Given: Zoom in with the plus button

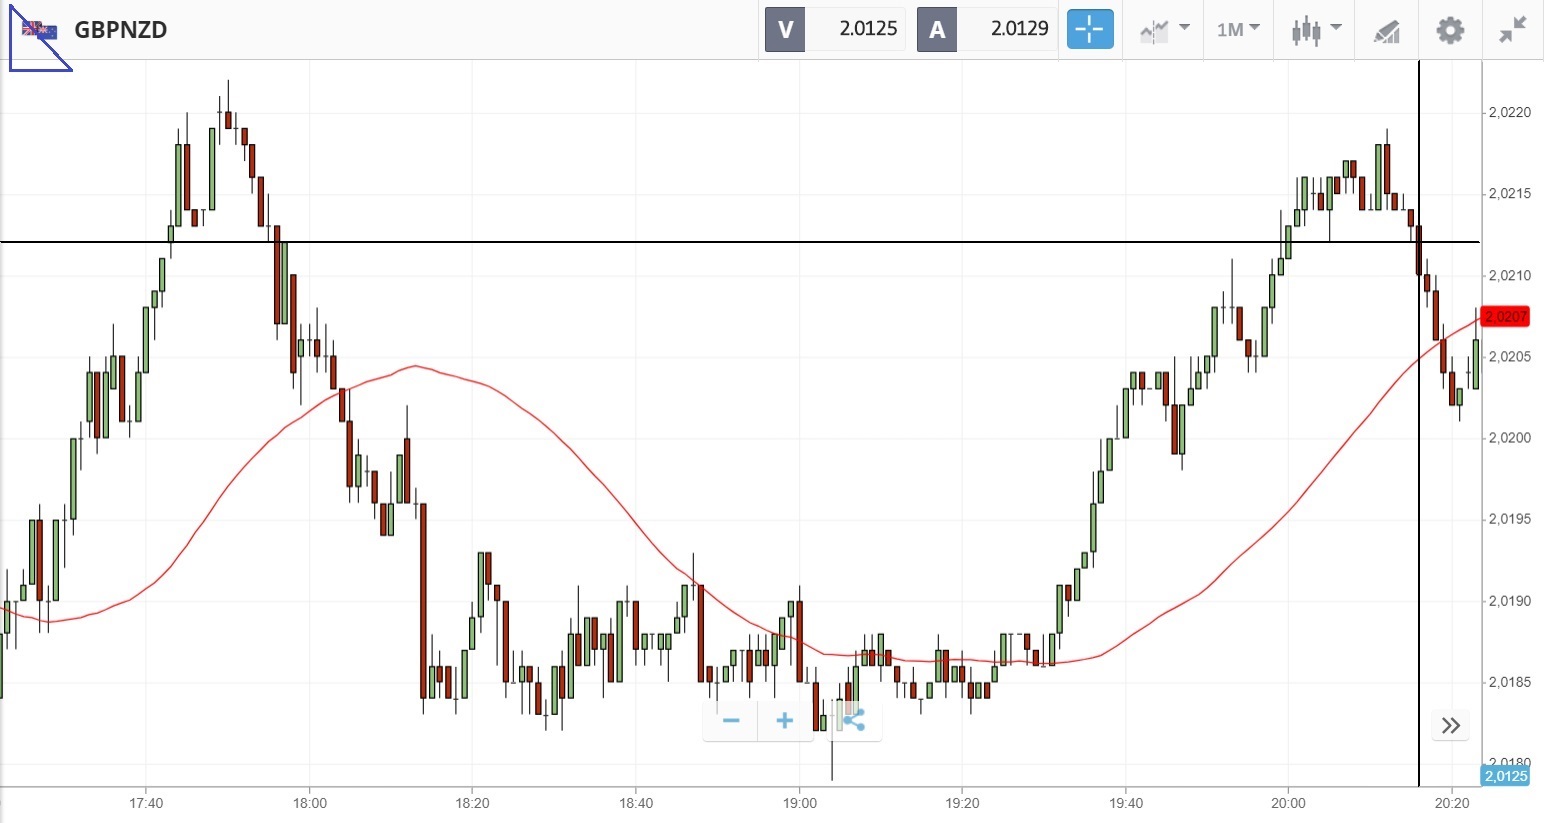Looking at the screenshot, I should point(784,721).
